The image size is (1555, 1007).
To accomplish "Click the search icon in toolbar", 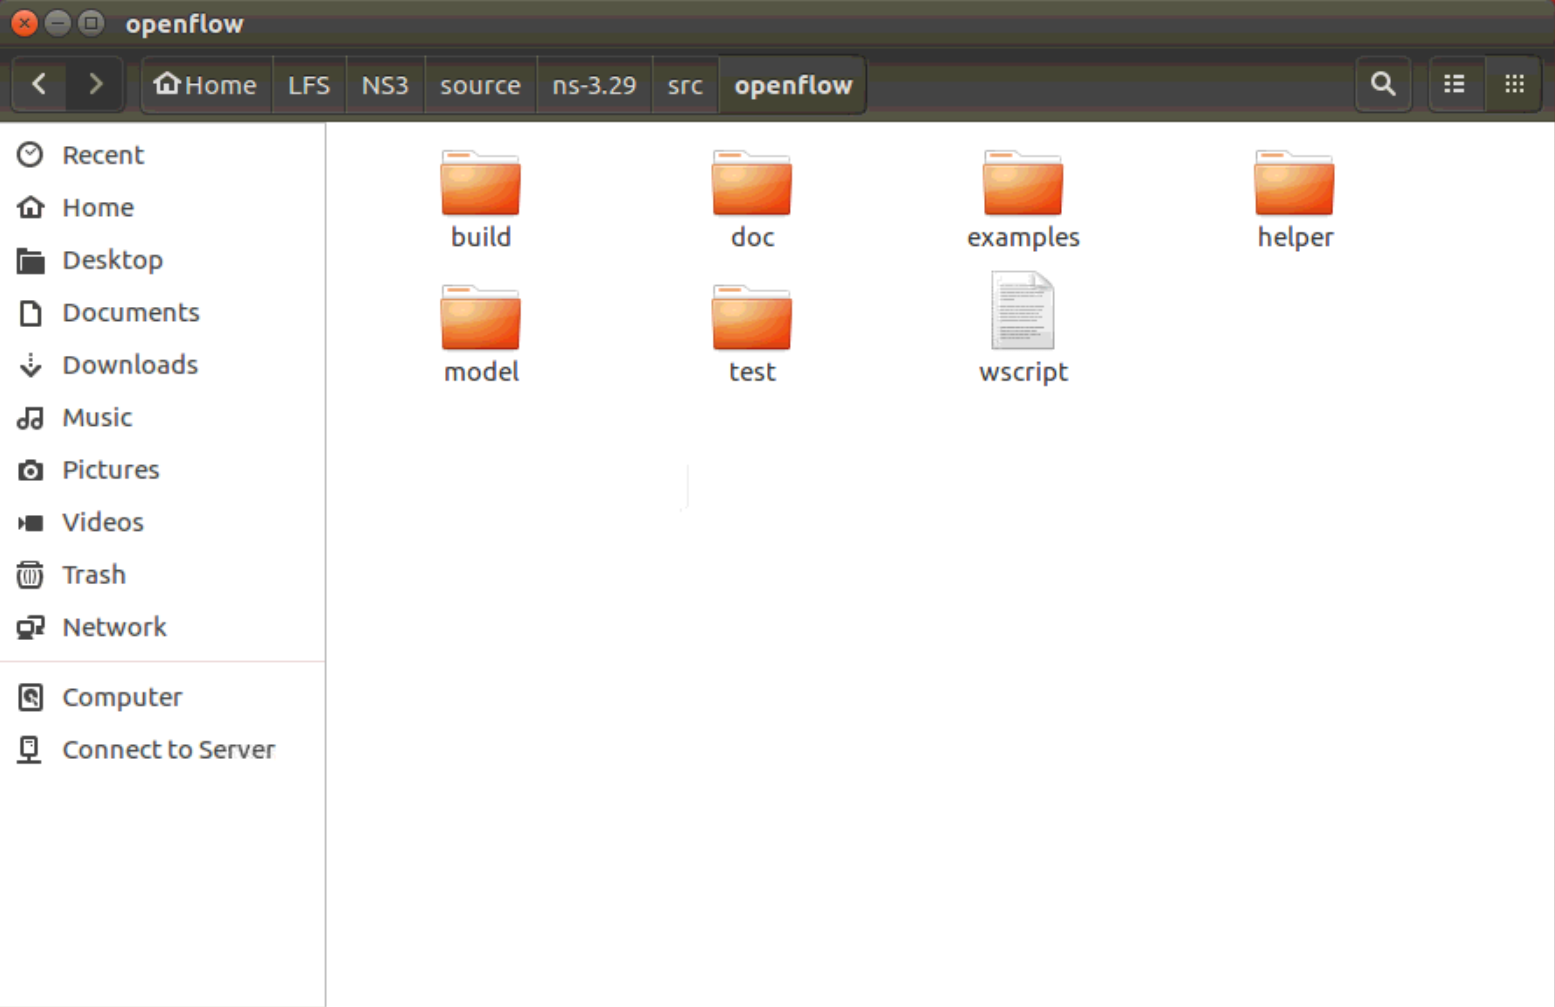I will pyautogui.click(x=1383, y=84).
